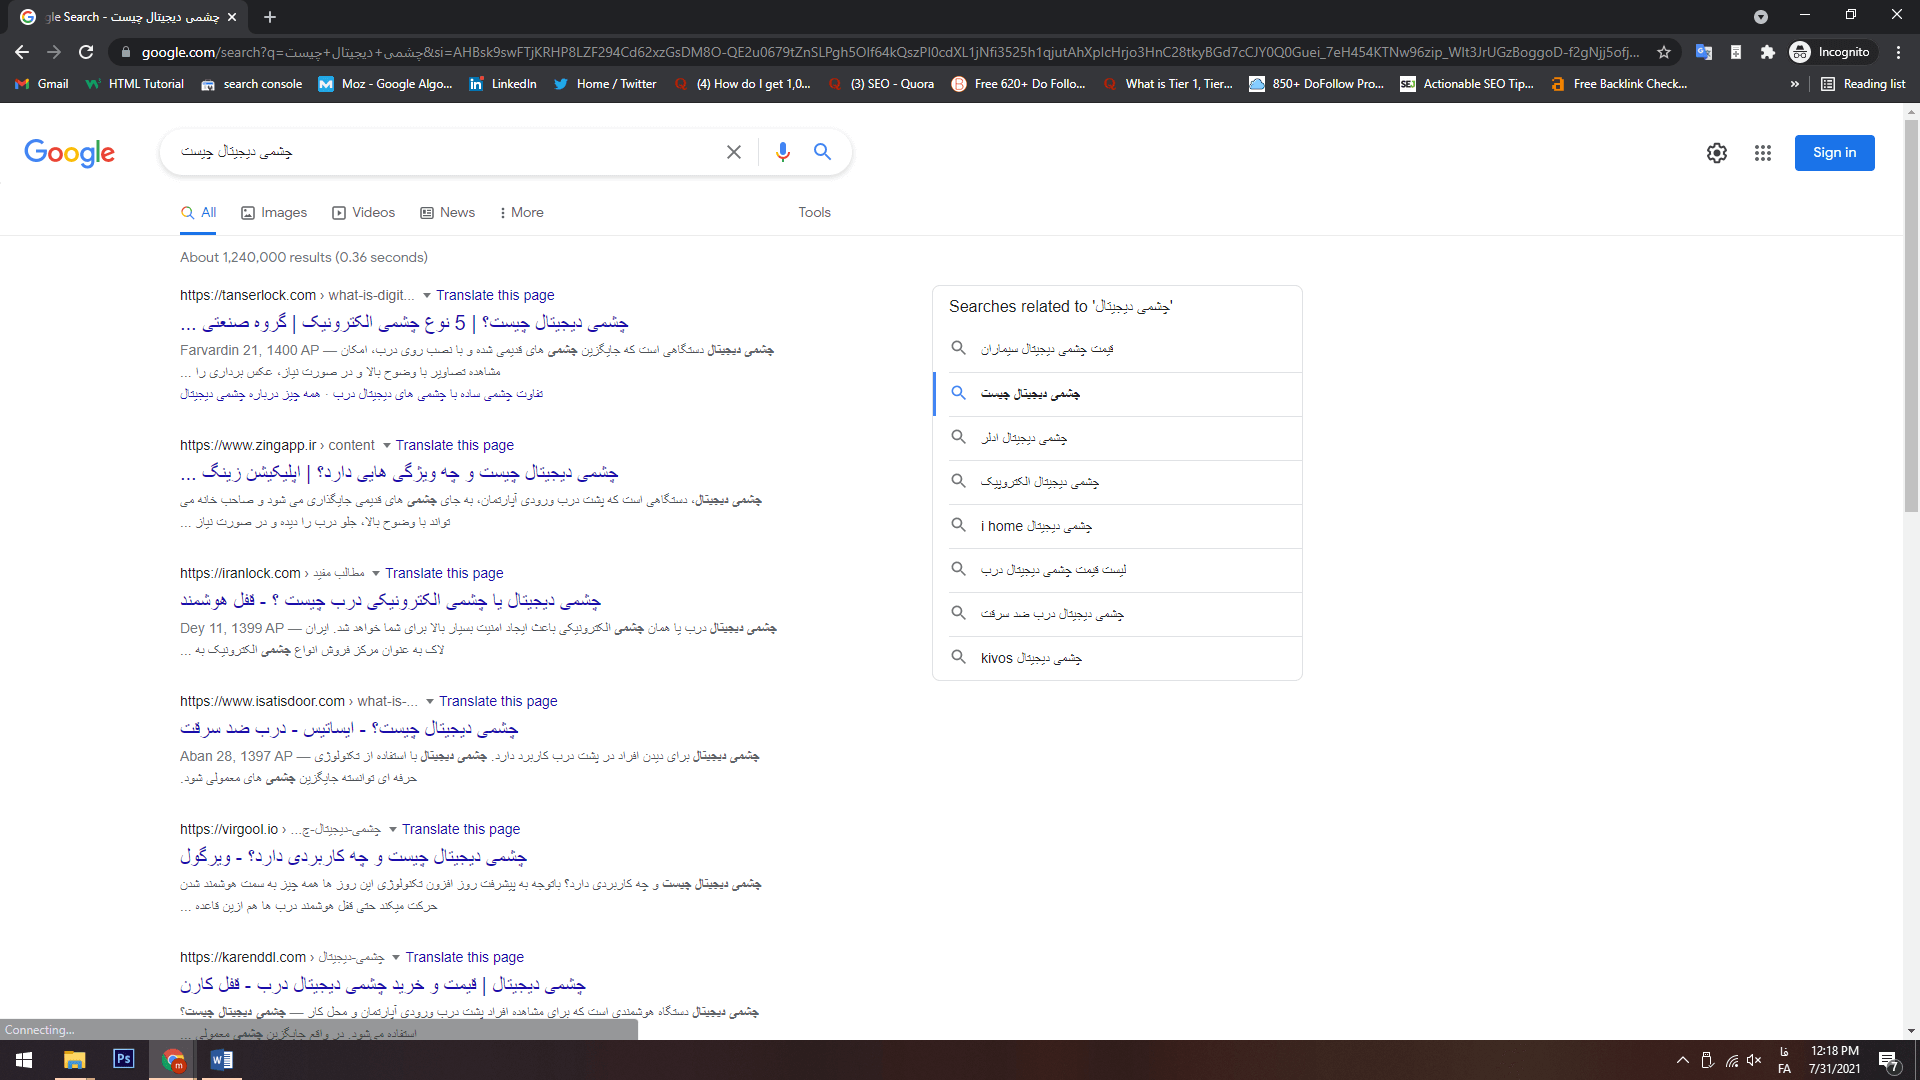Switch to the News results tab
The height and width of the screenshot is (1080, 1920).
(448, 213)
